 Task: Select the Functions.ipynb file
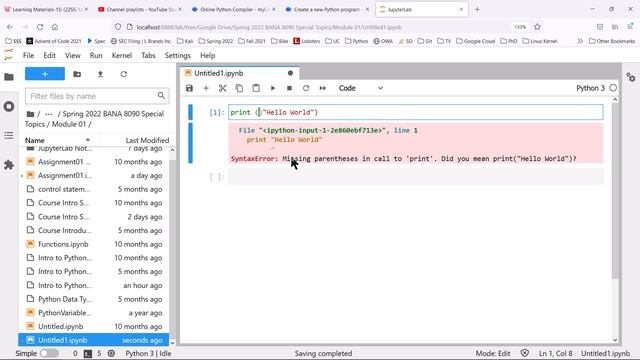[x=93, y=244]
